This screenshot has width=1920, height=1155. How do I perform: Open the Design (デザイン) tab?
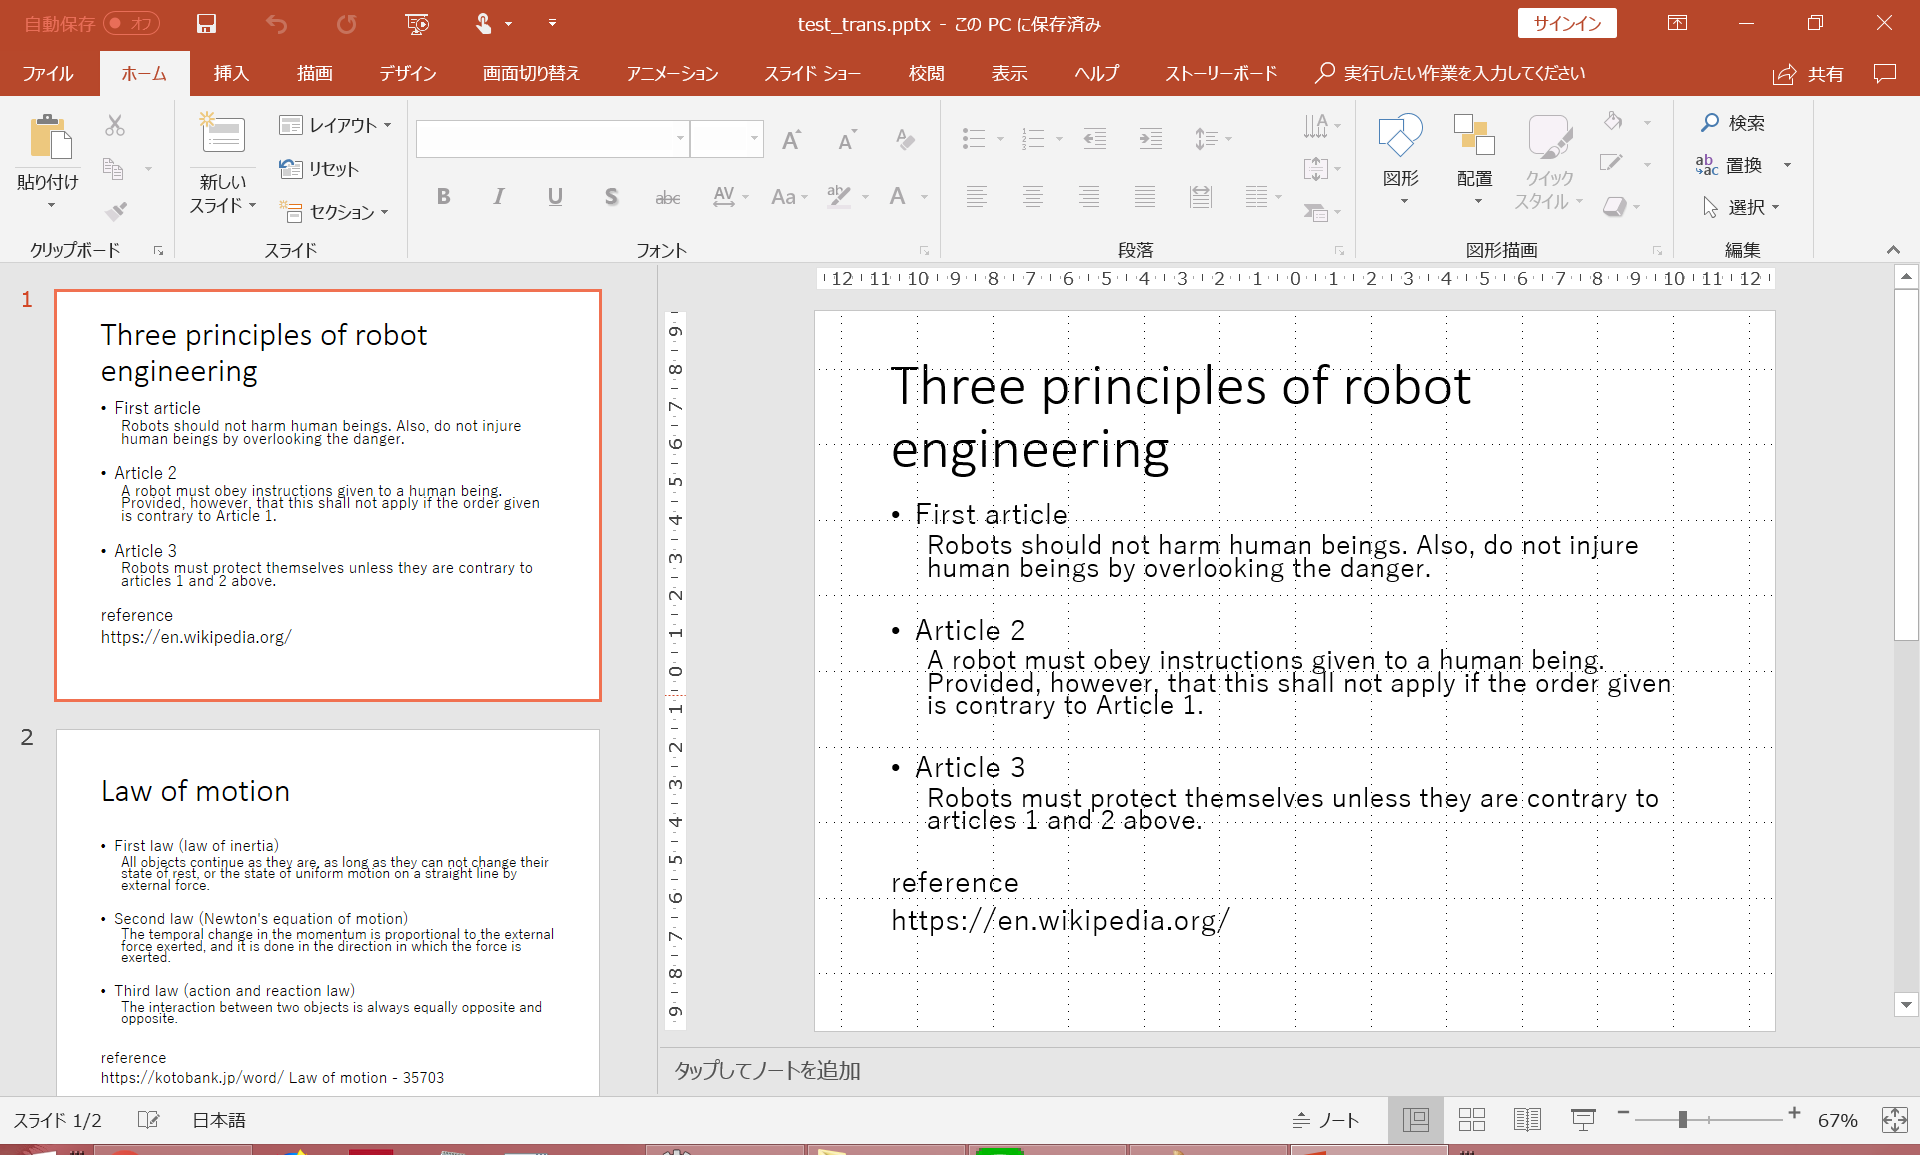coord(407,73)
